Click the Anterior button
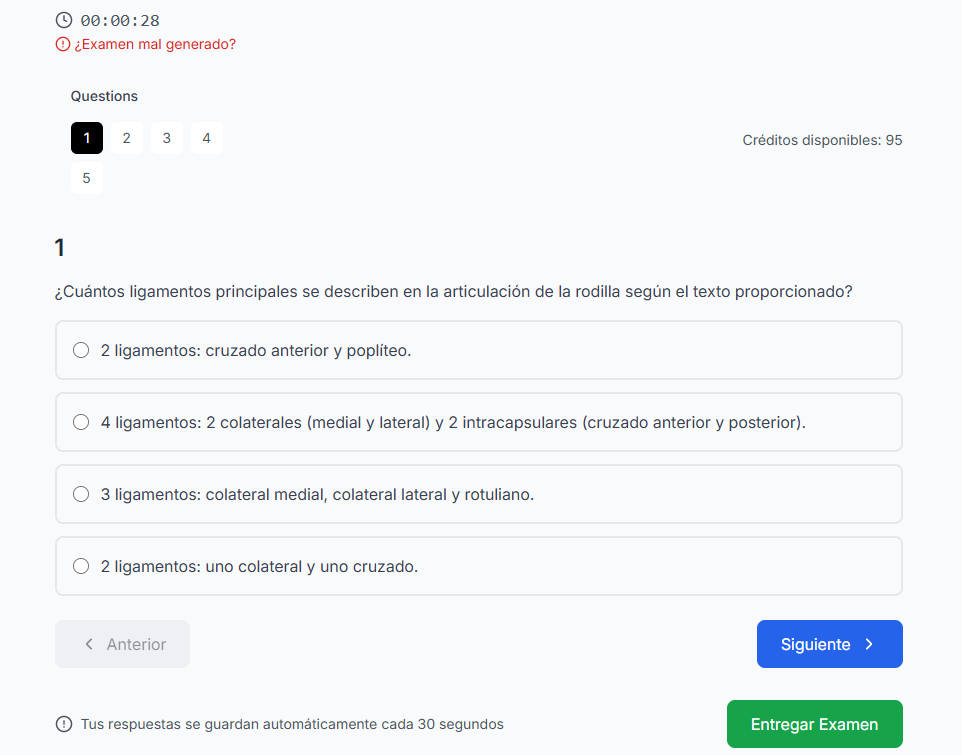The image size is (962, 755). [122, 644]
